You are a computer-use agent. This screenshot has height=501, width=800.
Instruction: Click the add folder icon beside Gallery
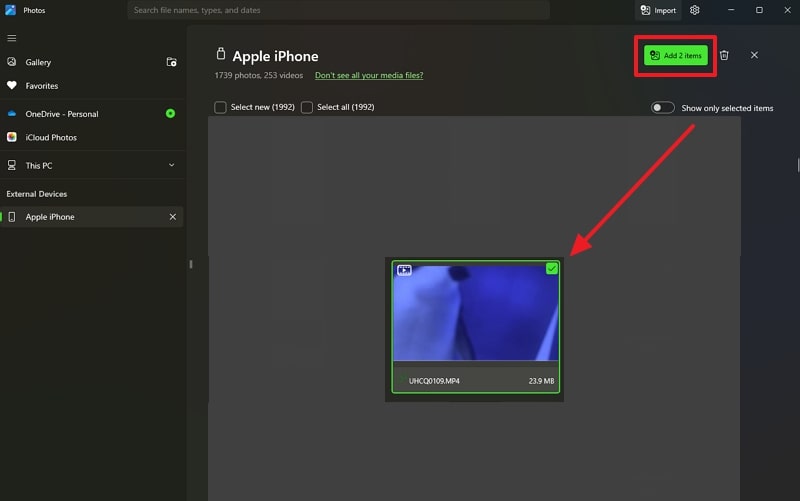pos(171,62)
